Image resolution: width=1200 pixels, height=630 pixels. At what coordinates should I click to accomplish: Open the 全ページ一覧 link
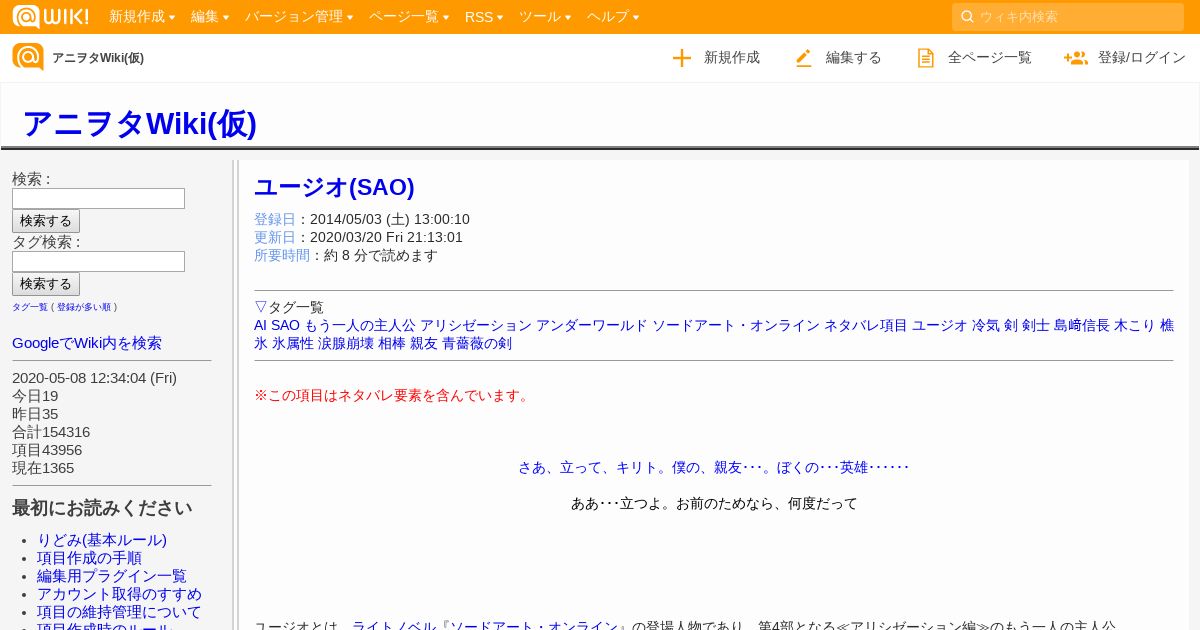pyautogui.click(x=990, y=58)
